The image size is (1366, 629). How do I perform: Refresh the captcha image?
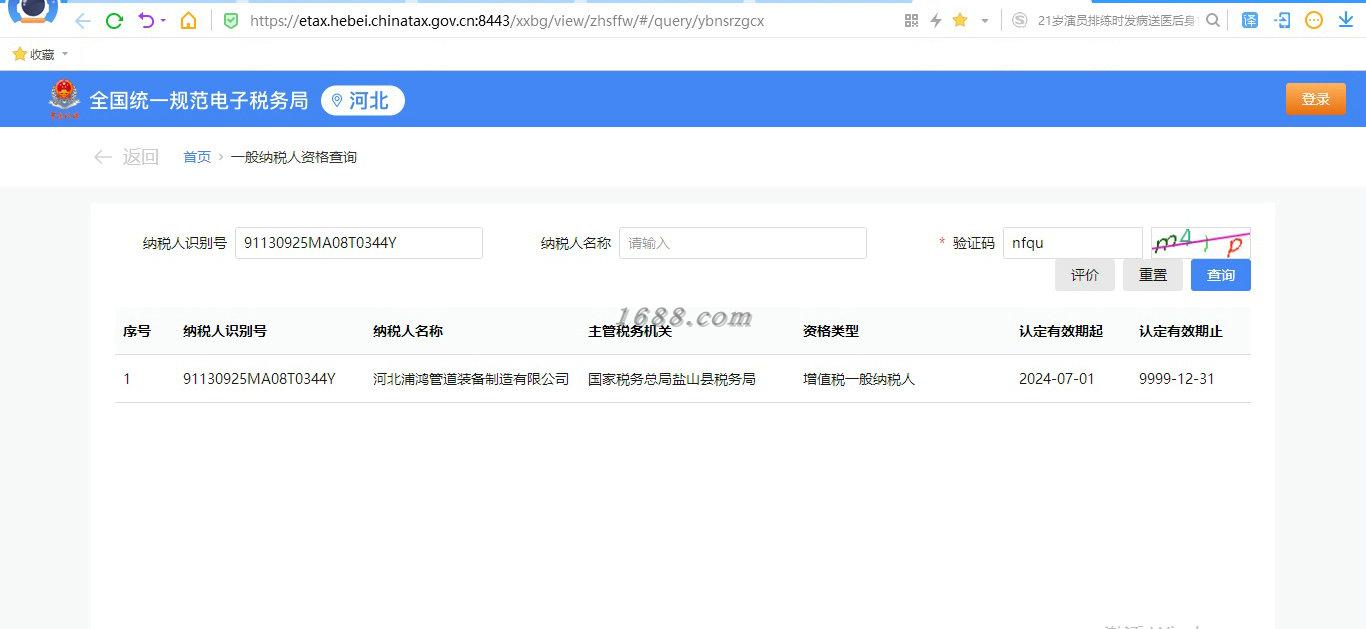click(x=1201, y=243)
